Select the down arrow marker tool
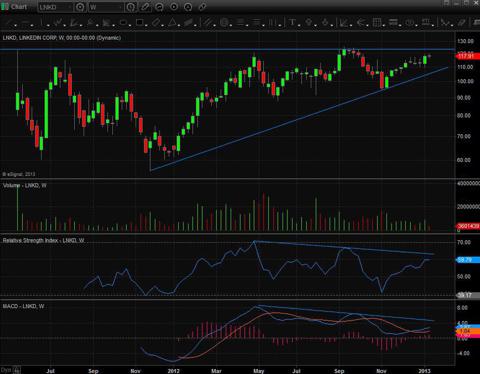 325,22
